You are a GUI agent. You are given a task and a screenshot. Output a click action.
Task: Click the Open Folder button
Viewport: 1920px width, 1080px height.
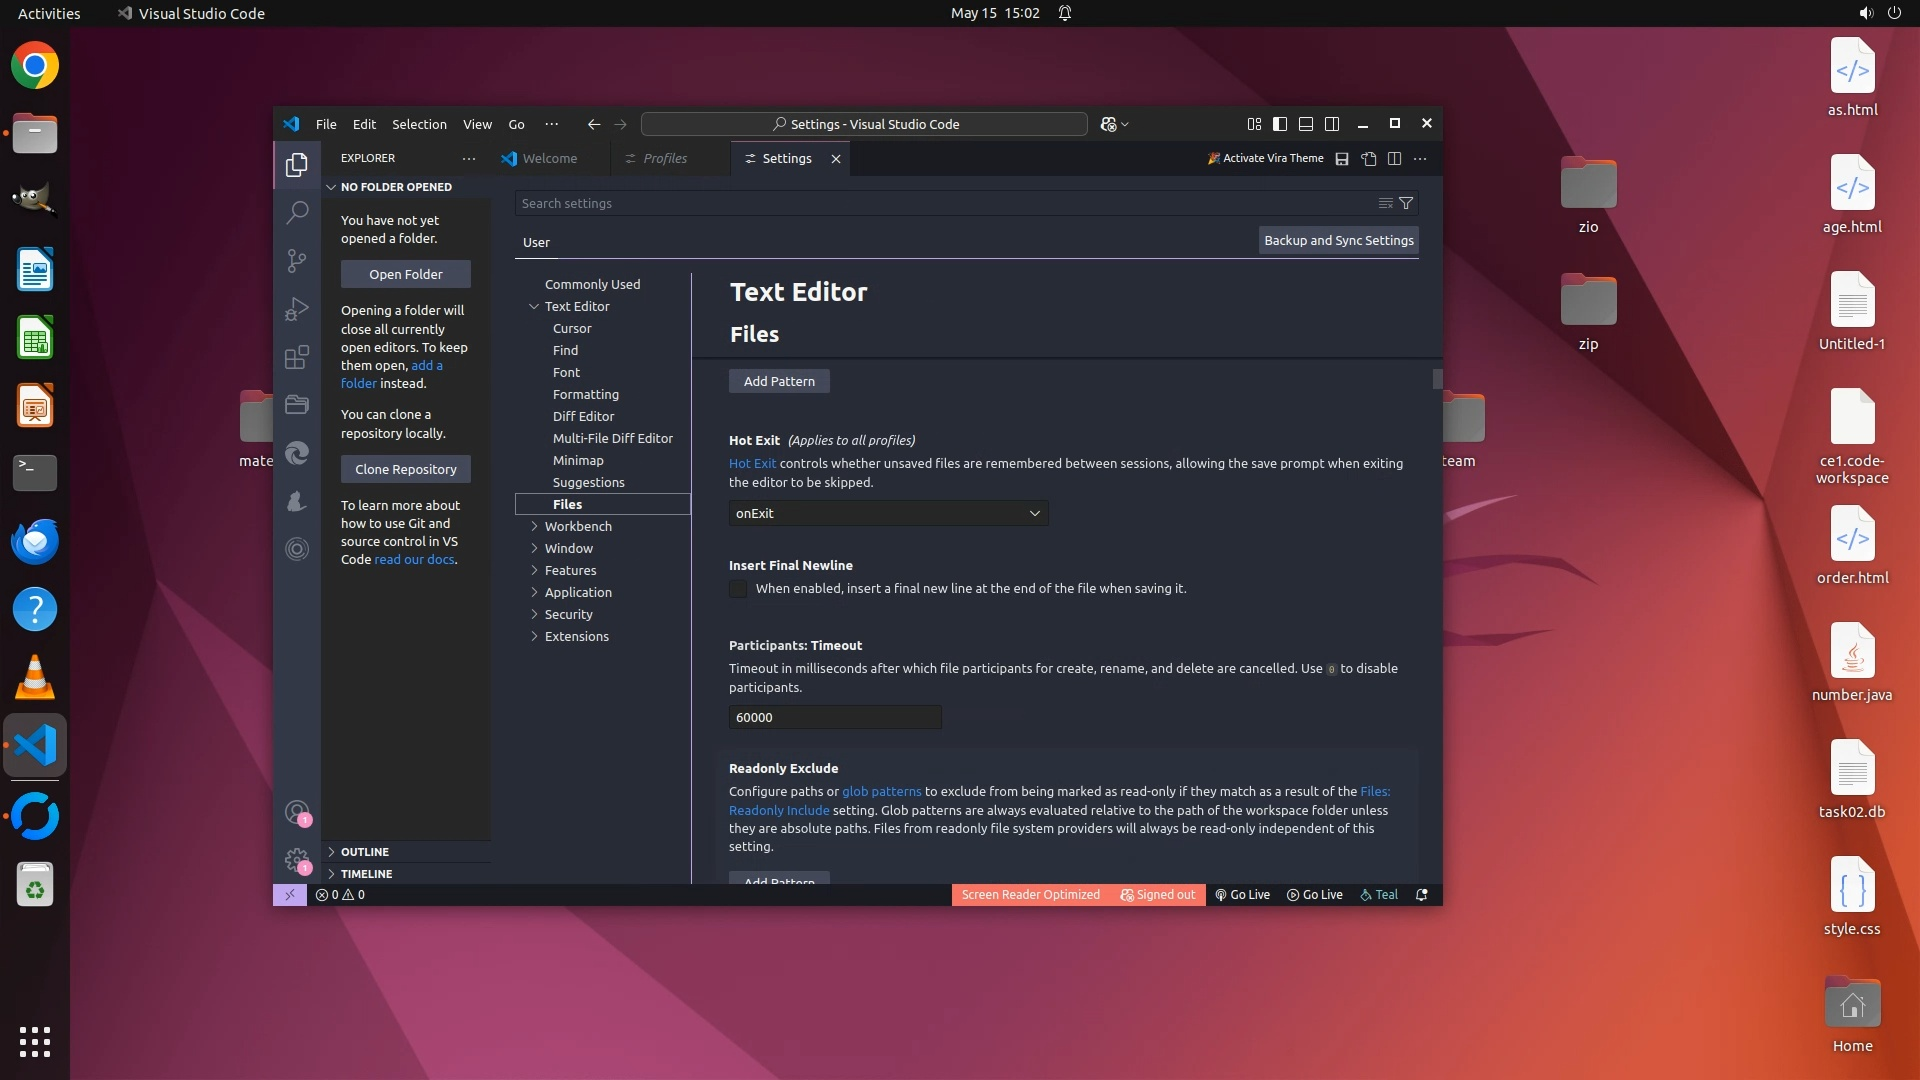pyautogui.click(x=405, y=274)
